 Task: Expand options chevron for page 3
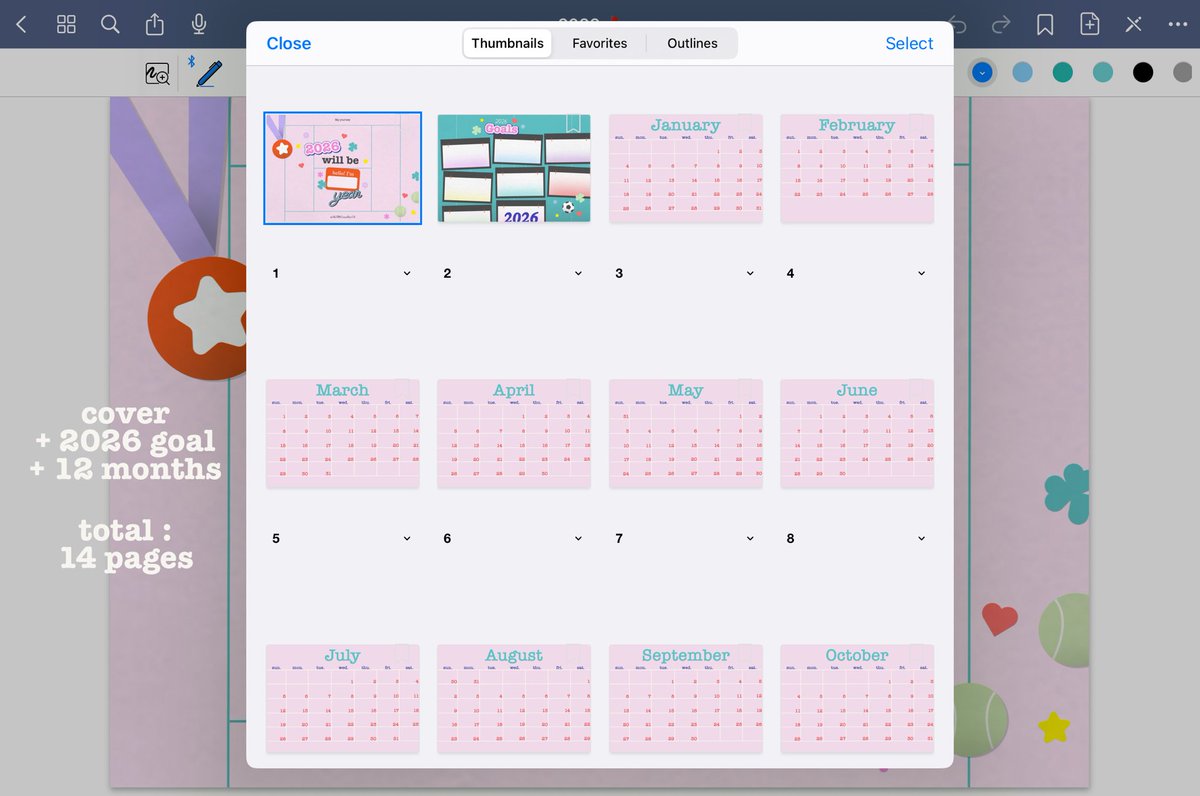pos(751,273)
